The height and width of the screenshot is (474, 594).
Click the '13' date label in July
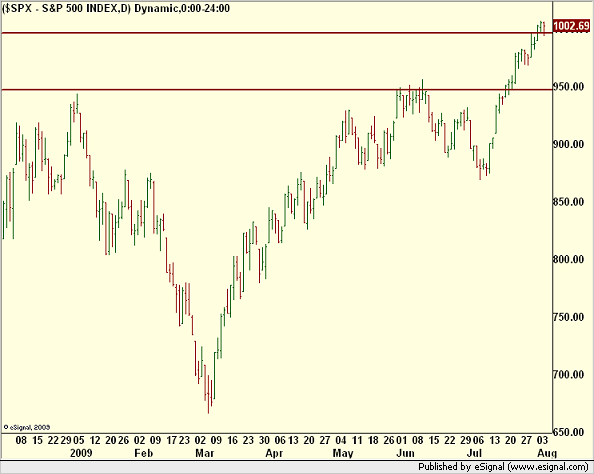tap(494, 440)
